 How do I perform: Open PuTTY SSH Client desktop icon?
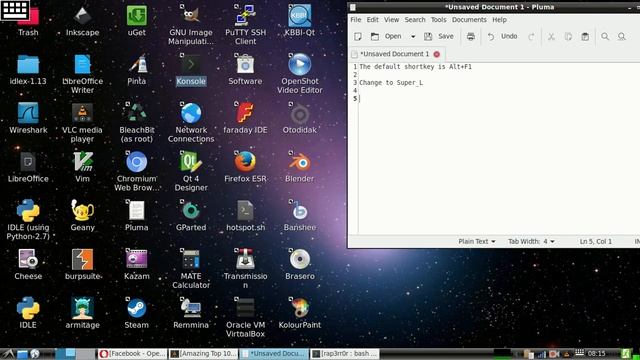(245, 24)
